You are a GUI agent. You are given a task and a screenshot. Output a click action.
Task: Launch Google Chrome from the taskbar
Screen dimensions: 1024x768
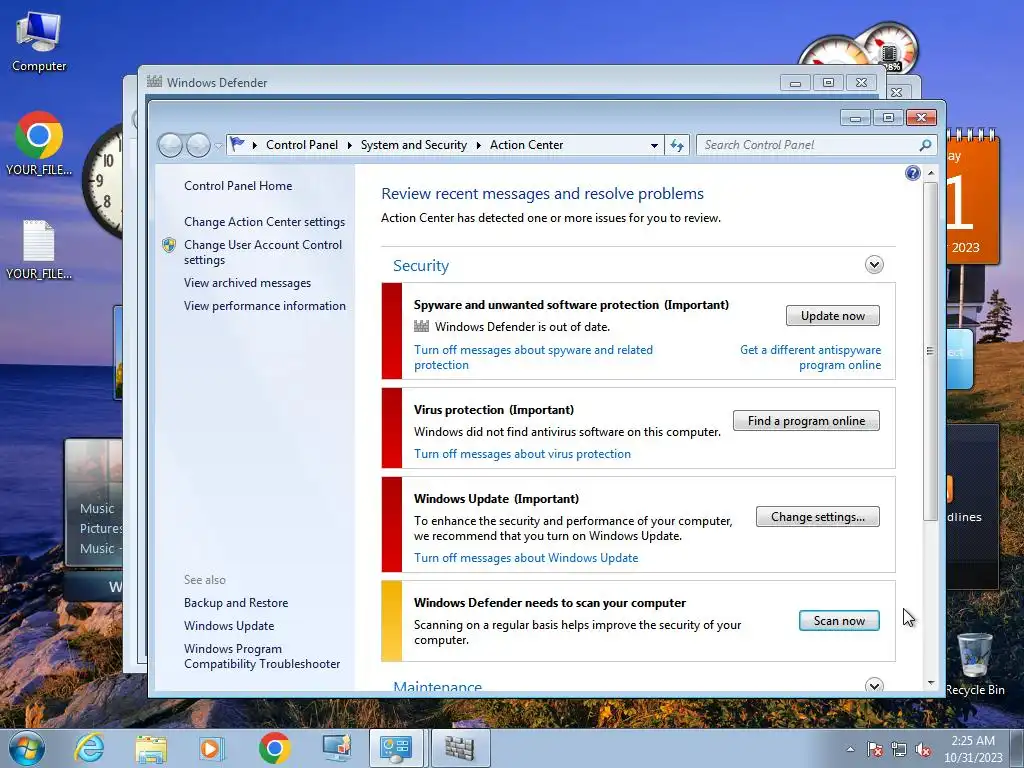(274, 748)
